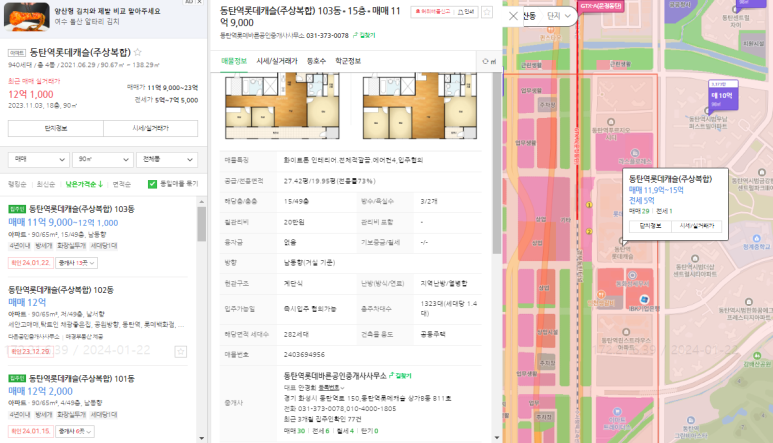This screenshot has height=443, width=773.
Task: Click the 확인 24.01.15. badge on 101동 listing
Action: coord(30,431)
